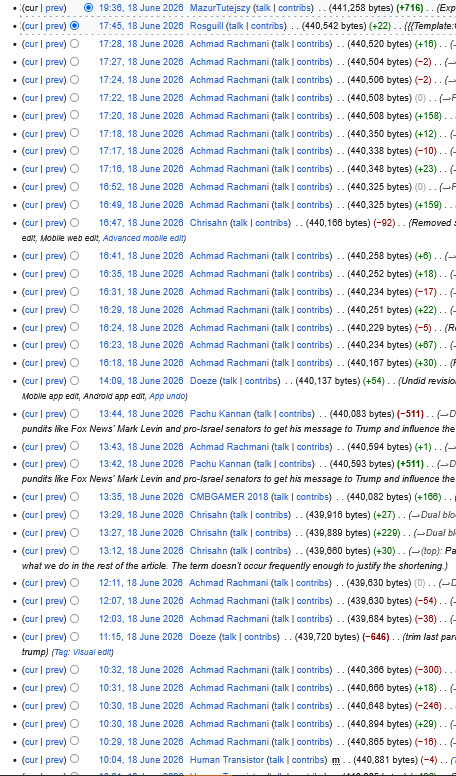Open Chrisahn user page at 16:47 row
Viewport: 456px width, 776px height.
[208, 223]
